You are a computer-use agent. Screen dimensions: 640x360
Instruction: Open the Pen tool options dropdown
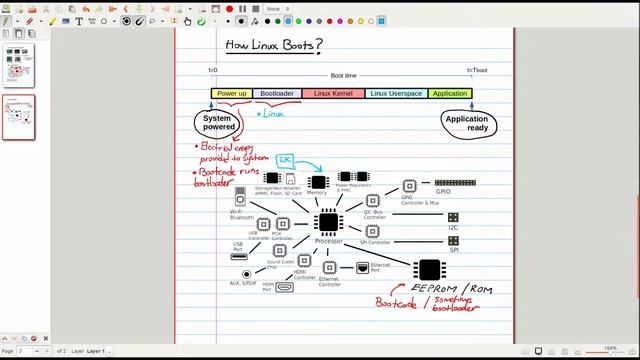pyautogui.click(x=17, y=21)
